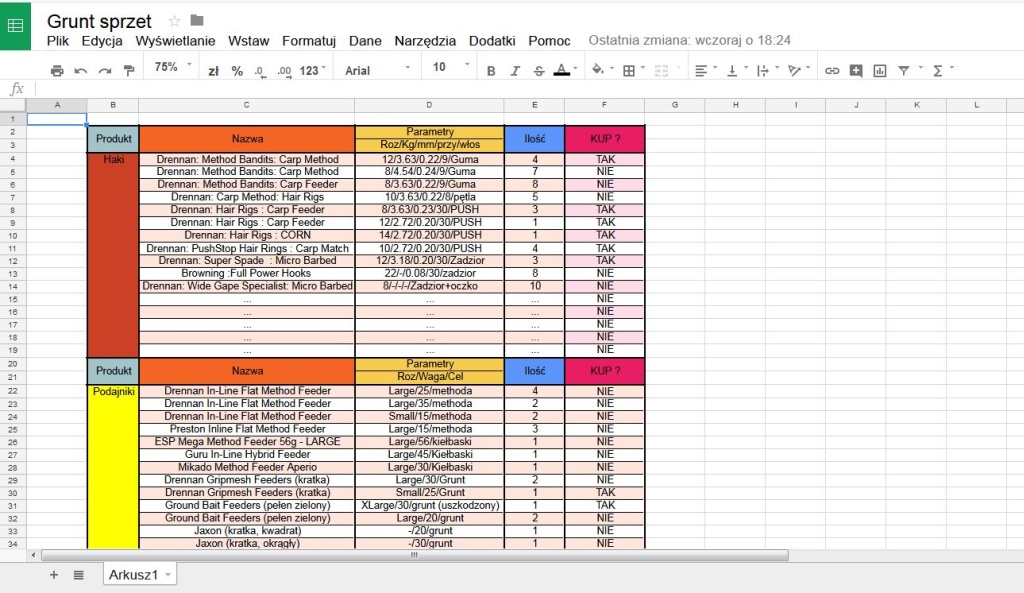Image resolution: width=1024 pixels, height=593 pixels.
Task: Open the borders tool
Action: 629,71
